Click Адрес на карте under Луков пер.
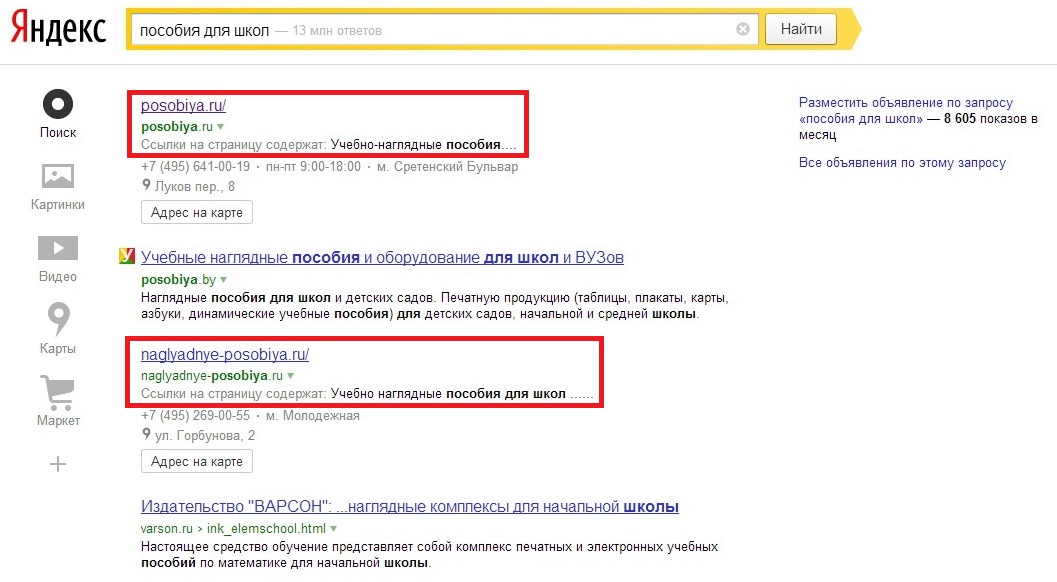 [x=197, y=212]
